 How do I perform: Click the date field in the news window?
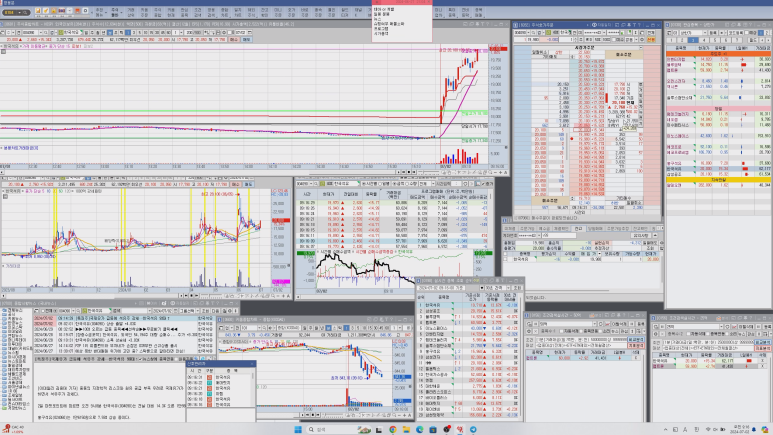163,311
